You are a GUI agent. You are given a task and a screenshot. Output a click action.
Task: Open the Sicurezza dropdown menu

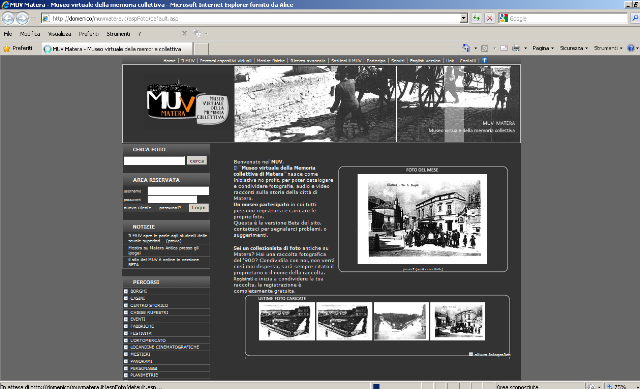coord(573,48)
